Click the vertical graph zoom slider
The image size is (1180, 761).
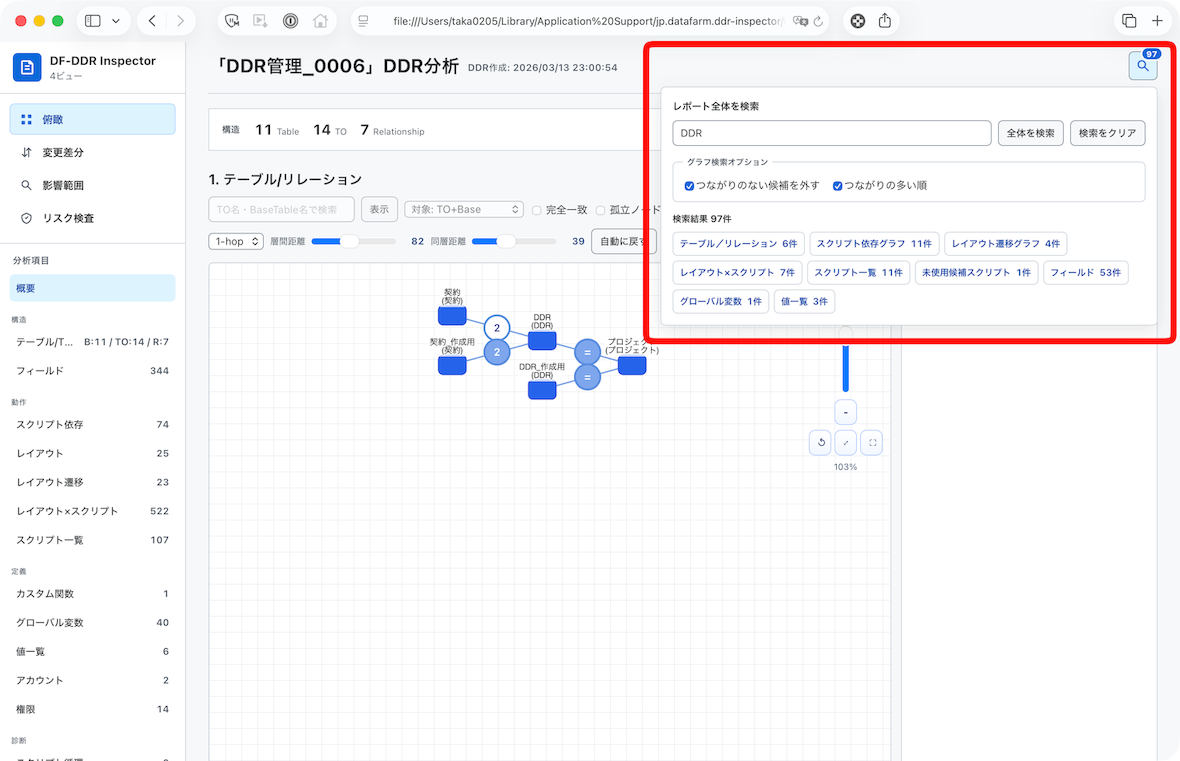[x=846, y=360]
